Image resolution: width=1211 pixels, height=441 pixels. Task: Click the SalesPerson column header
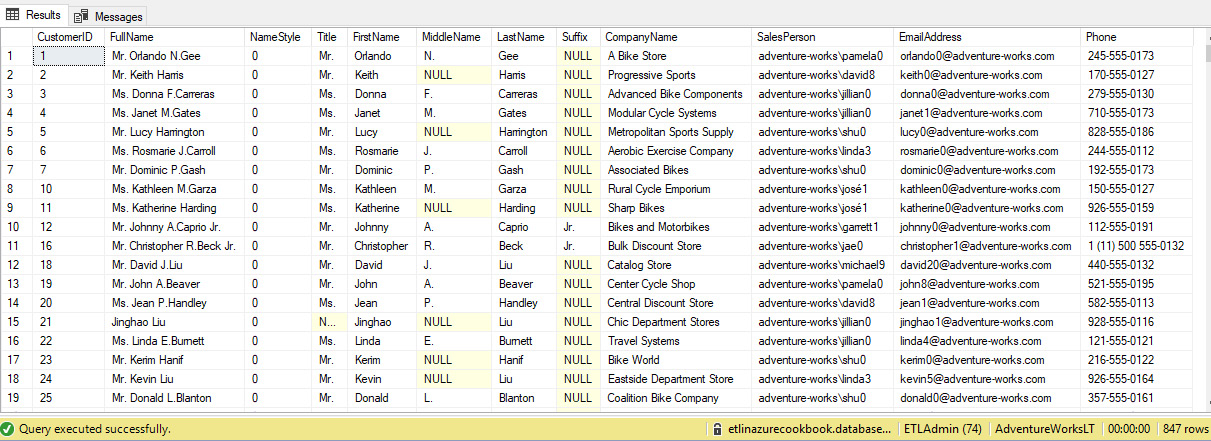pos(823,37)
